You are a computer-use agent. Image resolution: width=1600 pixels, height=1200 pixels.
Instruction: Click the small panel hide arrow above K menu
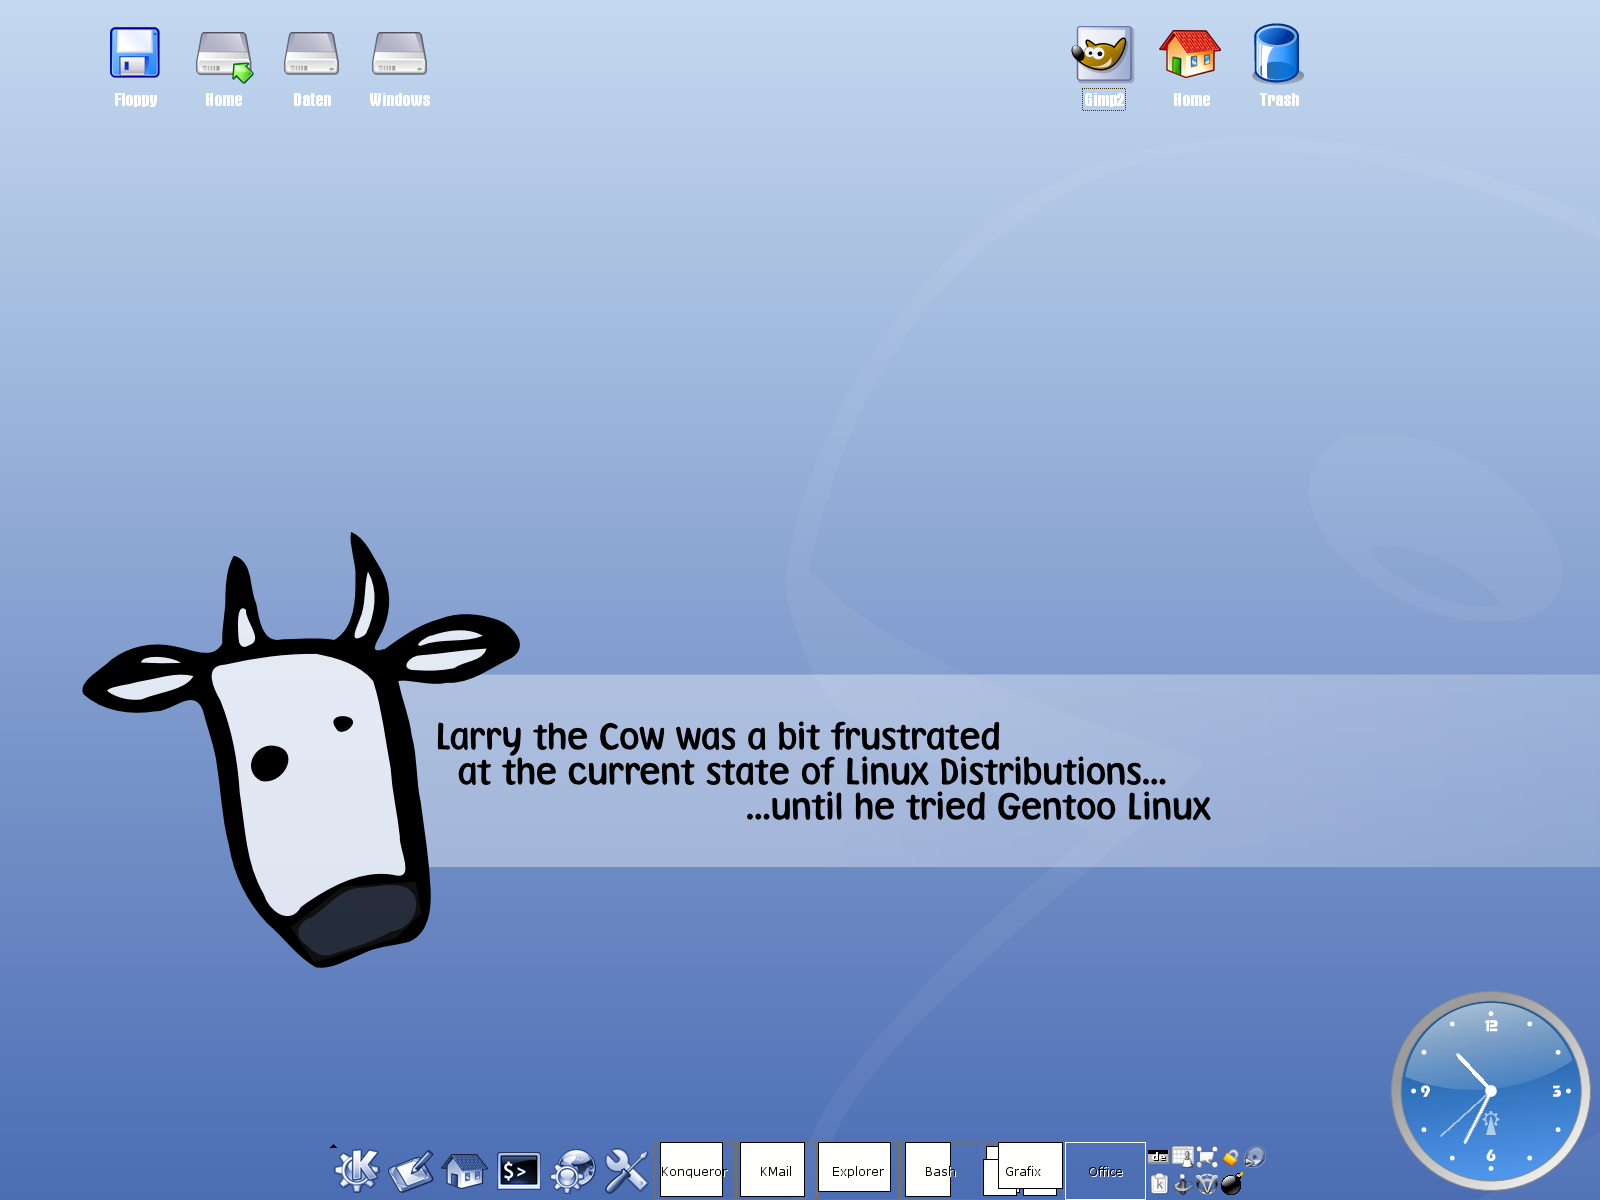[333, 1146]
